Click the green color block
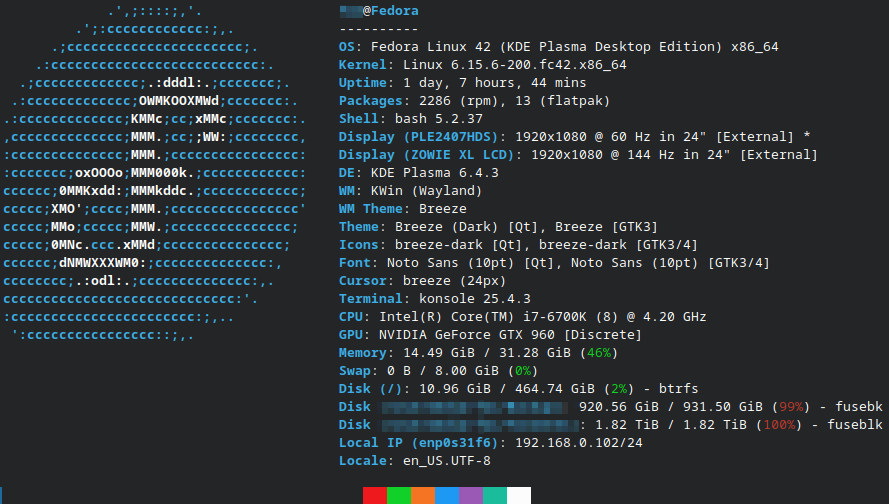This screenshot has height=504, width=889. click(x=399, y=495)
